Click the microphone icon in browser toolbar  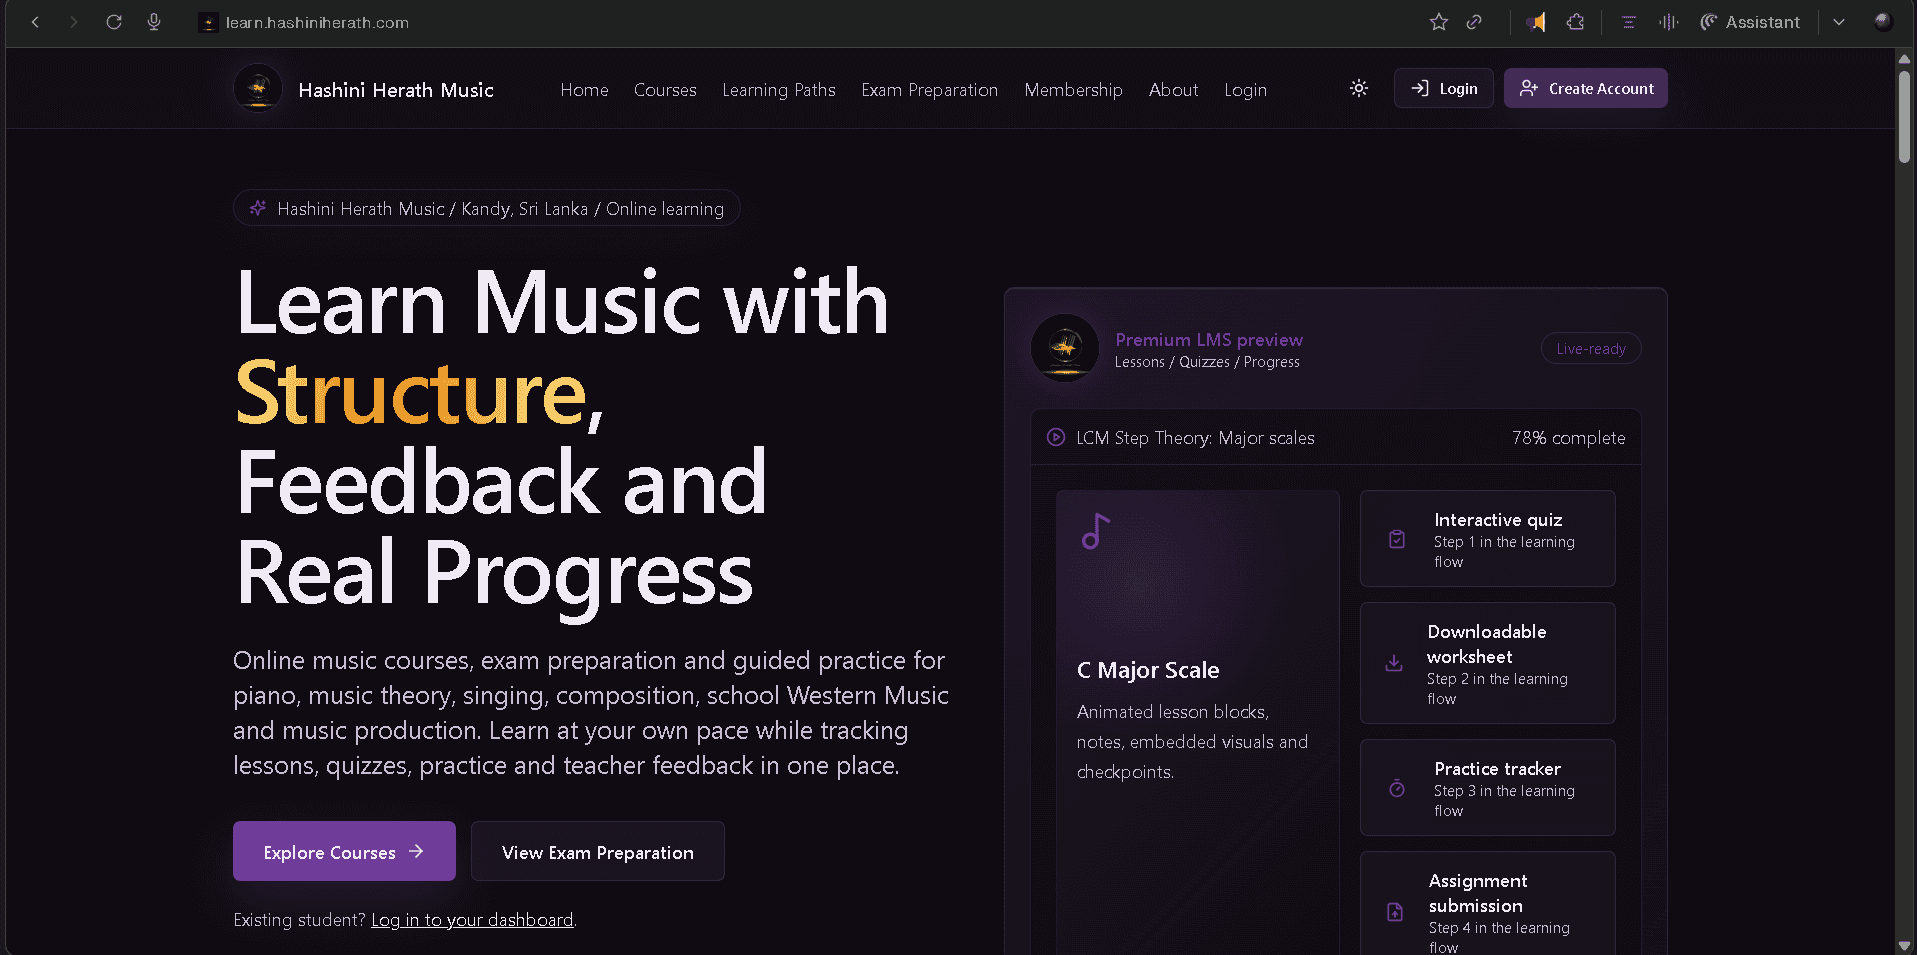pyautogui.click(x=154, y=22)
